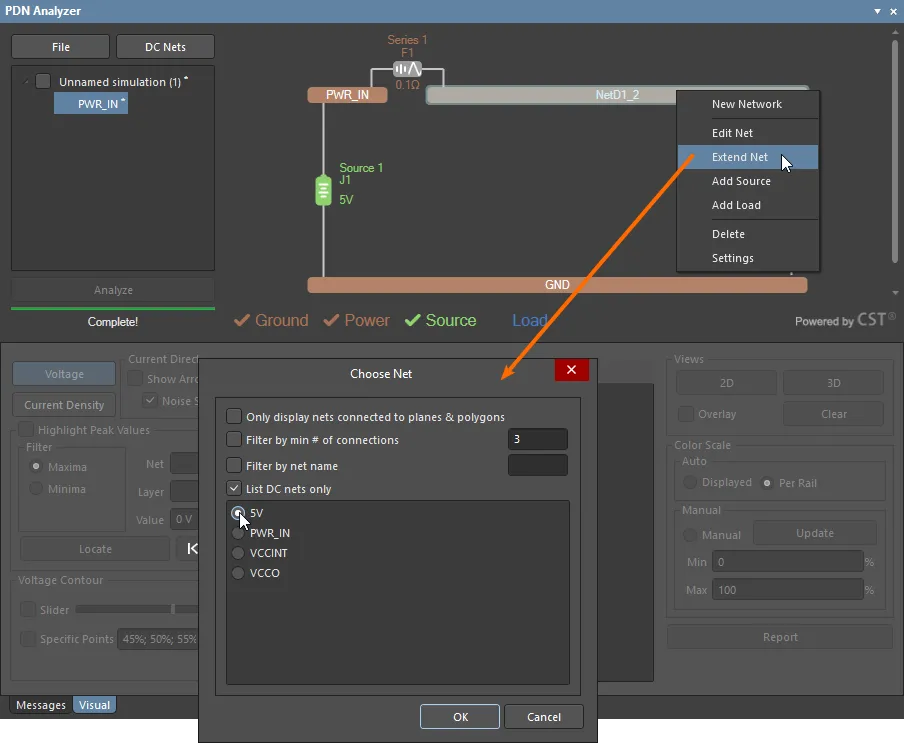This screenshot has width=904, height=743.
Task: Select the 5V net radio button
Action: (x=238, y=512)
